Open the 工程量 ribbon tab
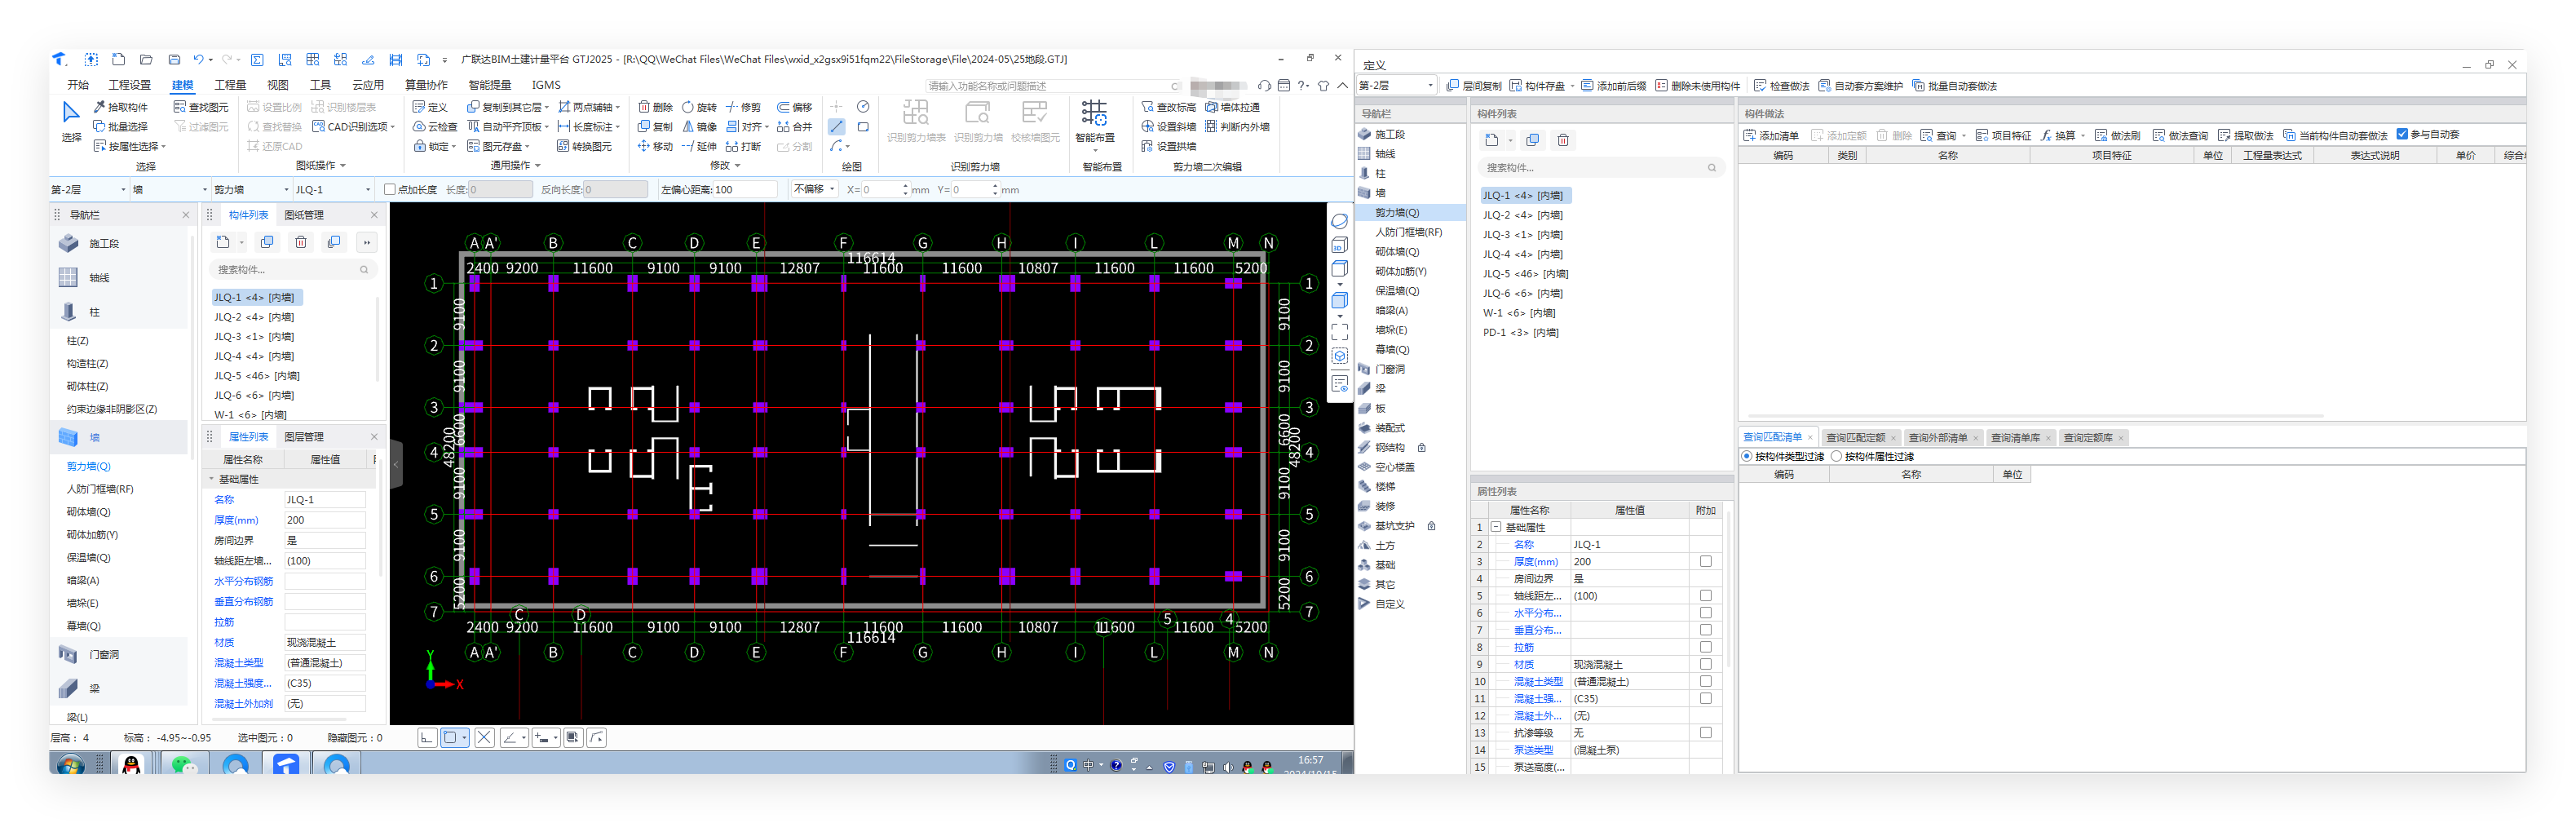 click(230, 85)
